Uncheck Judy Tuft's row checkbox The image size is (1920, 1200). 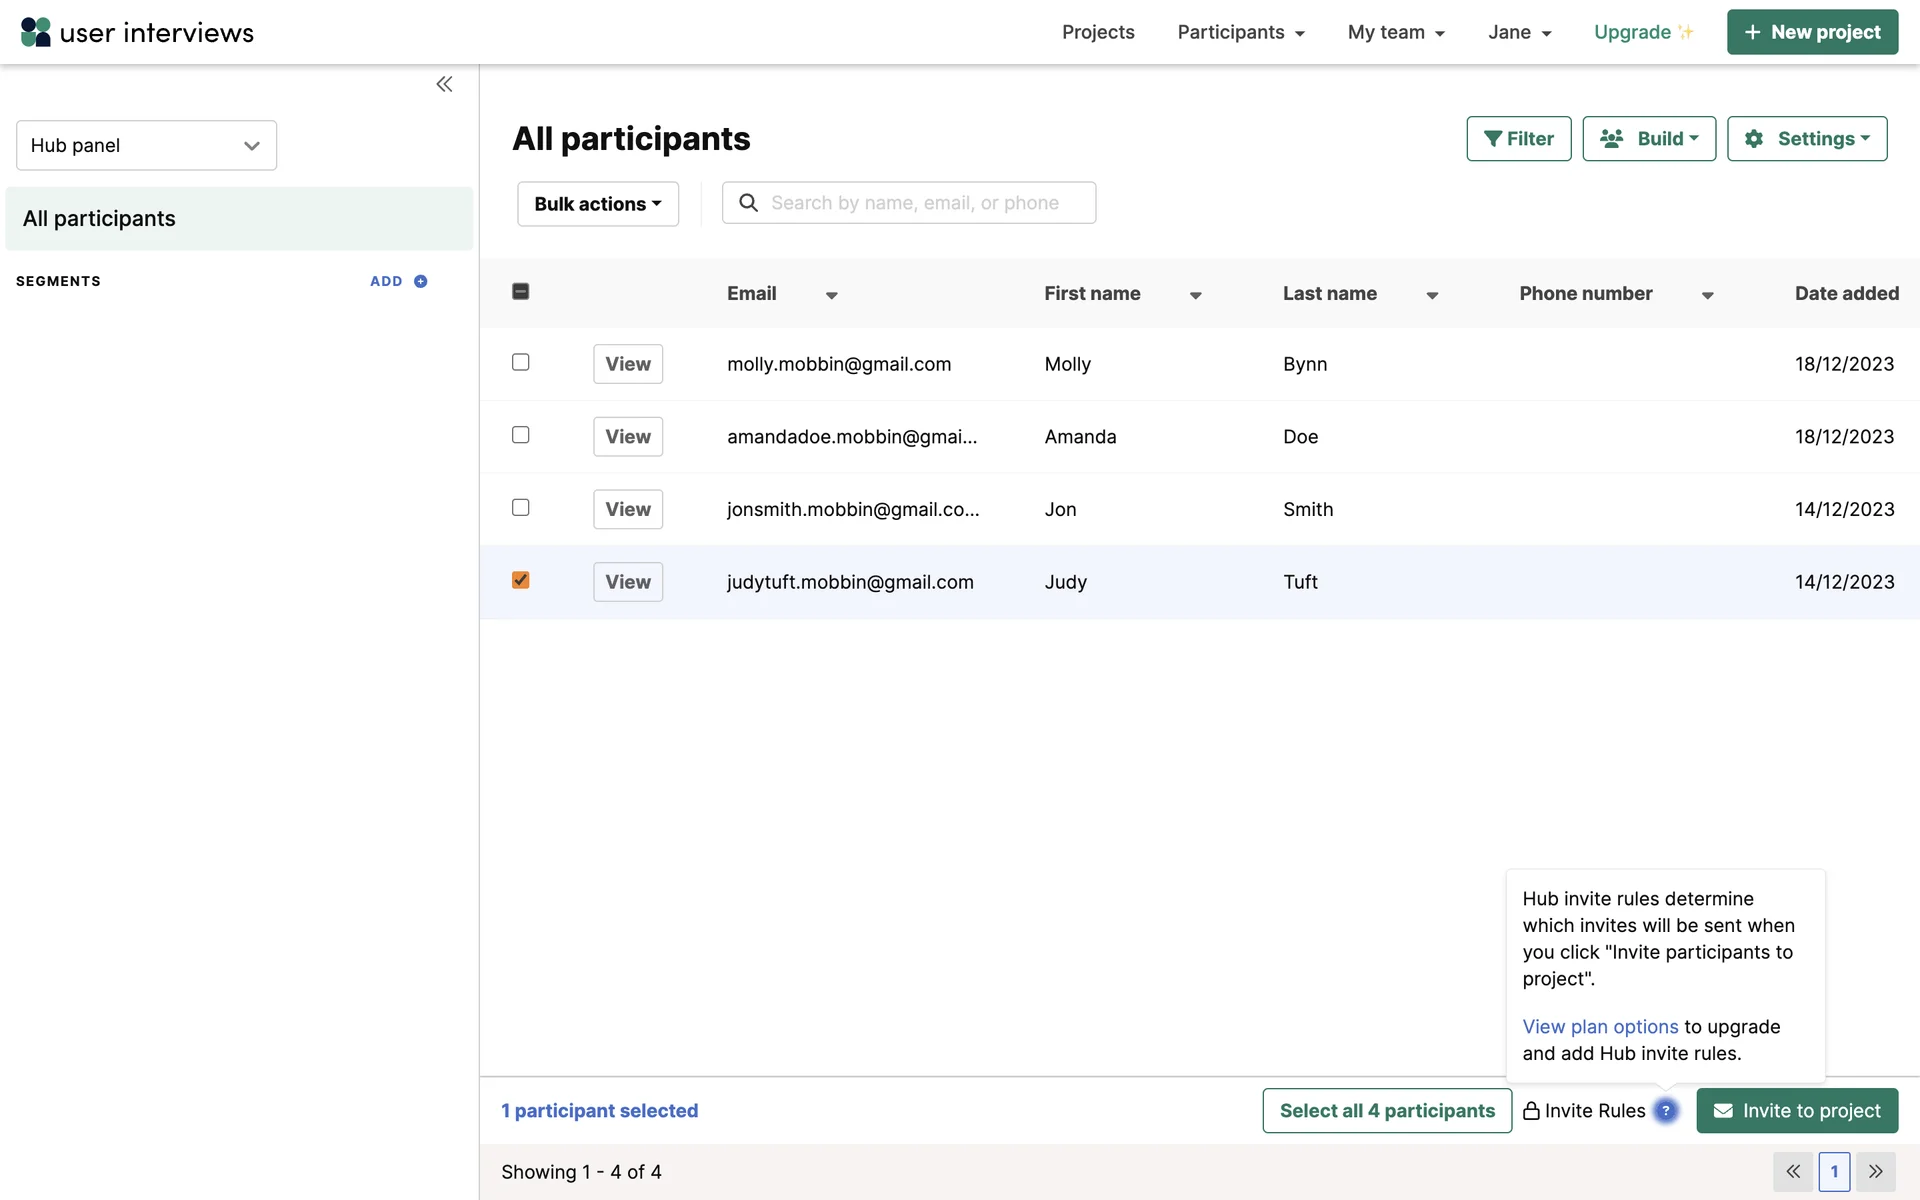[x=520, y=580]
